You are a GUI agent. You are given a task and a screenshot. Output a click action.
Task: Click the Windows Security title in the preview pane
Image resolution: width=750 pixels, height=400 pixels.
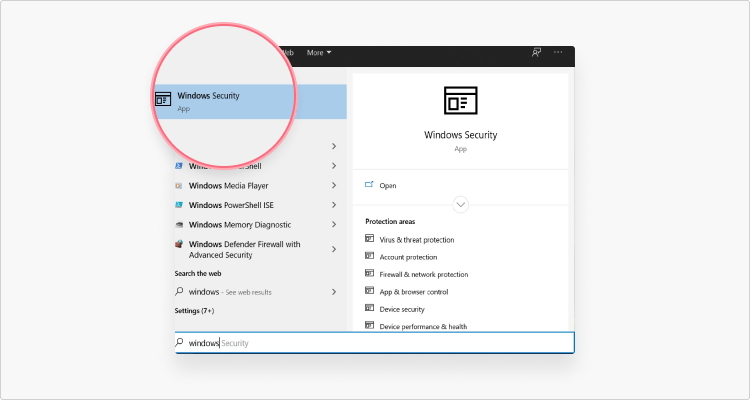[461, 135]
